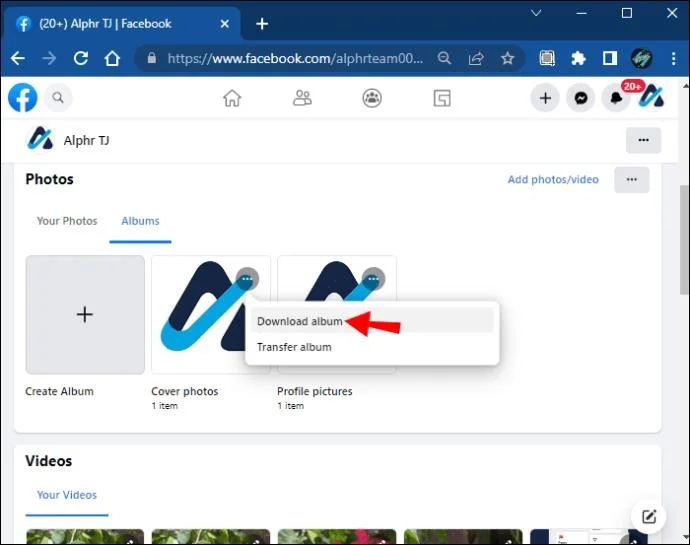Open the browser Extensions puzzle icon
This screenshot has width=690, height=545.
[x=578, y=58]
